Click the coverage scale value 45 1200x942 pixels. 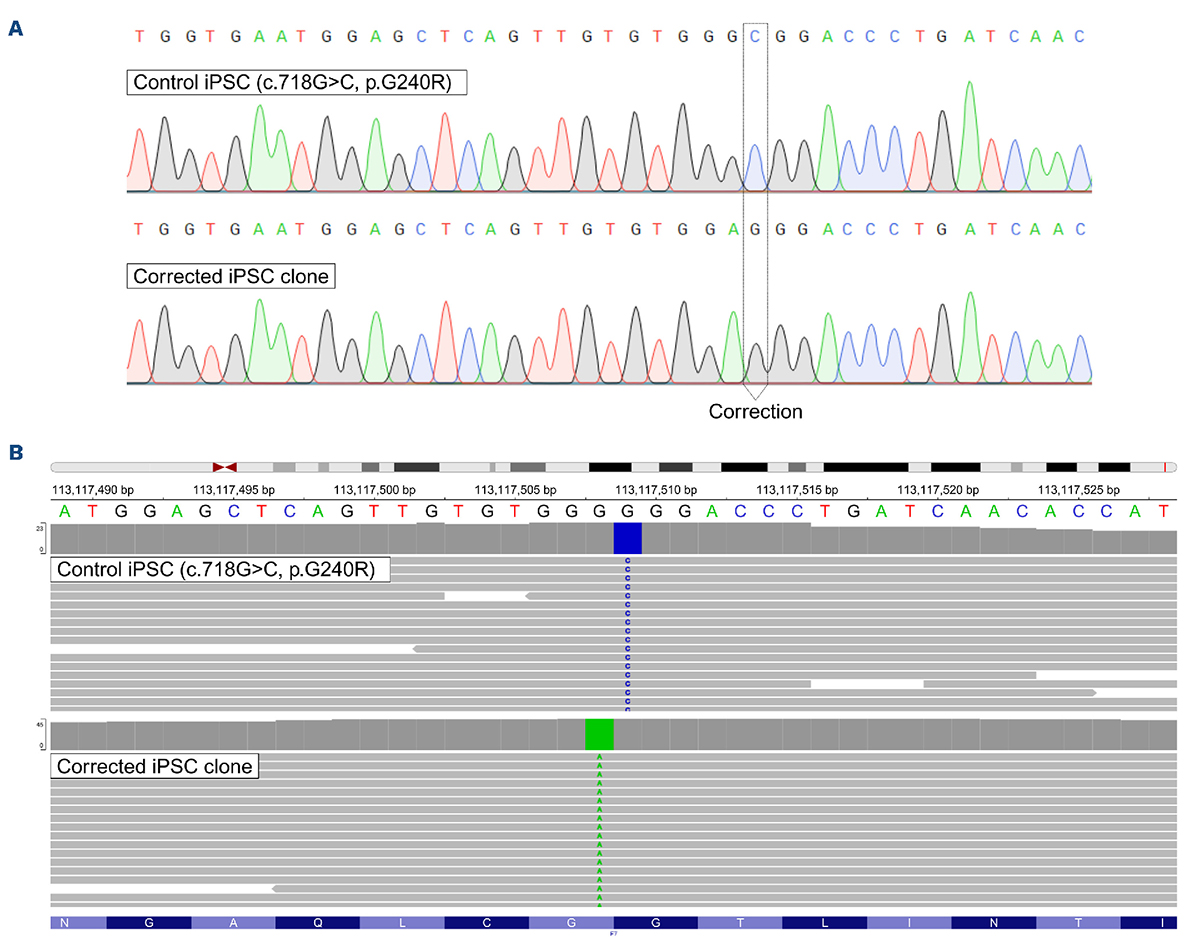click(38, 723)
